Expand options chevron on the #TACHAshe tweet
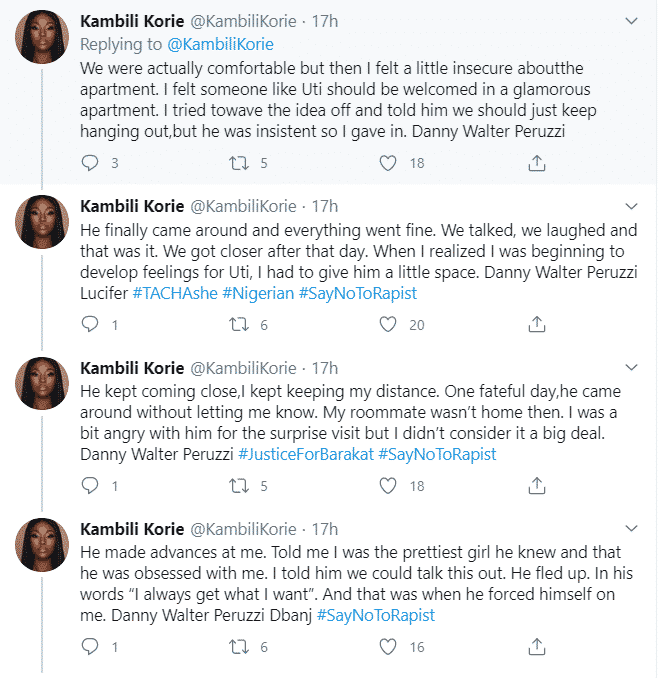The height and width of the screenshot is (678, 660). [631, 206]
